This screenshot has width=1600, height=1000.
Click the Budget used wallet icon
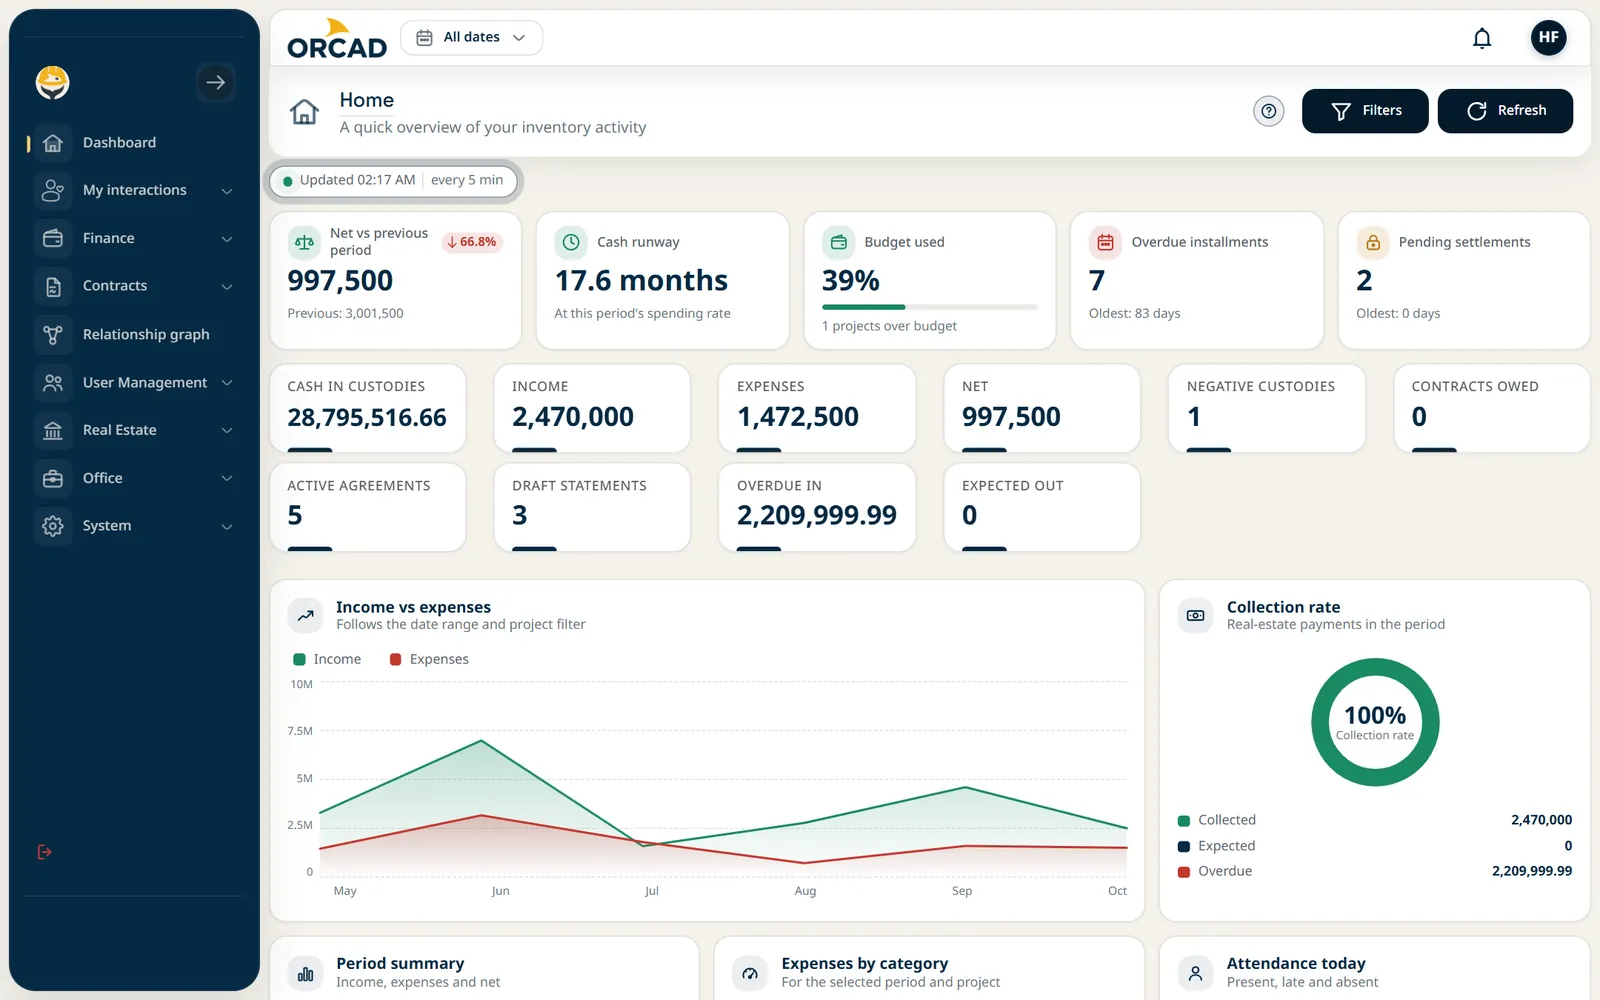[838, 242]
